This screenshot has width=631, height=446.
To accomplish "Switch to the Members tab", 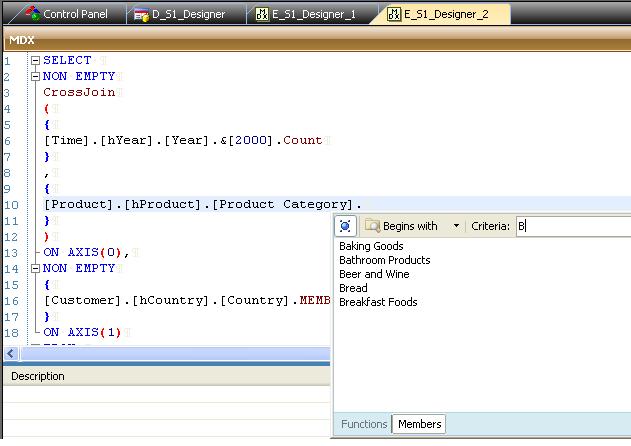I will tap(419, 424).
